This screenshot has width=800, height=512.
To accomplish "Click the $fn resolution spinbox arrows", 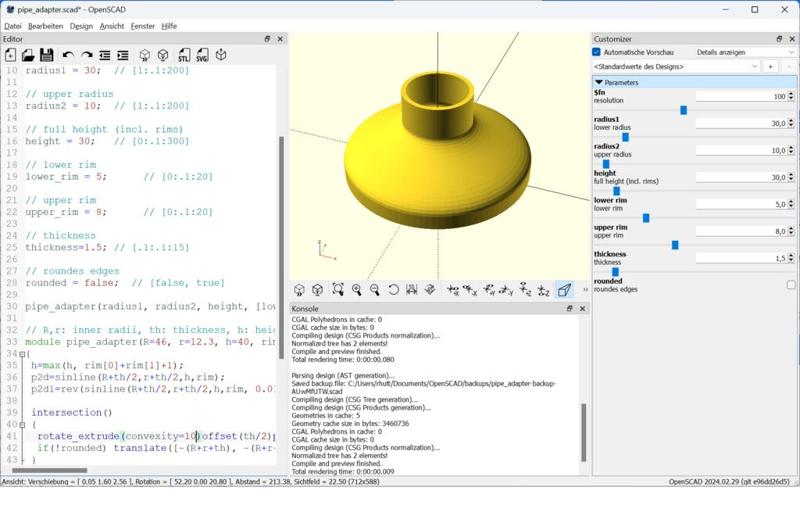I will coord(791,96).
